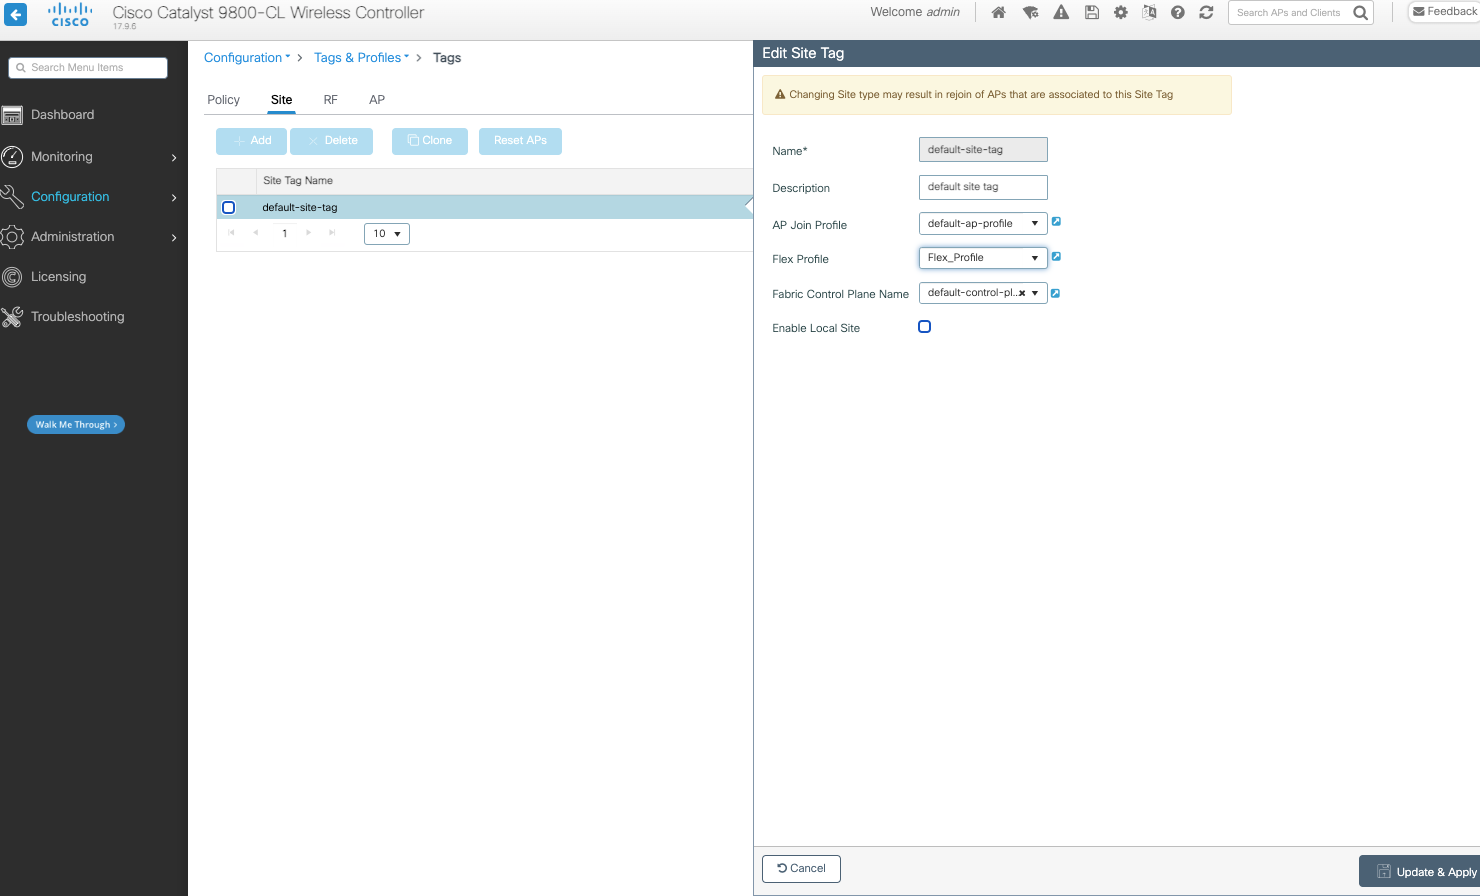
Task: Select the default-site-tag row checkbox
Action: click(229, 208)
